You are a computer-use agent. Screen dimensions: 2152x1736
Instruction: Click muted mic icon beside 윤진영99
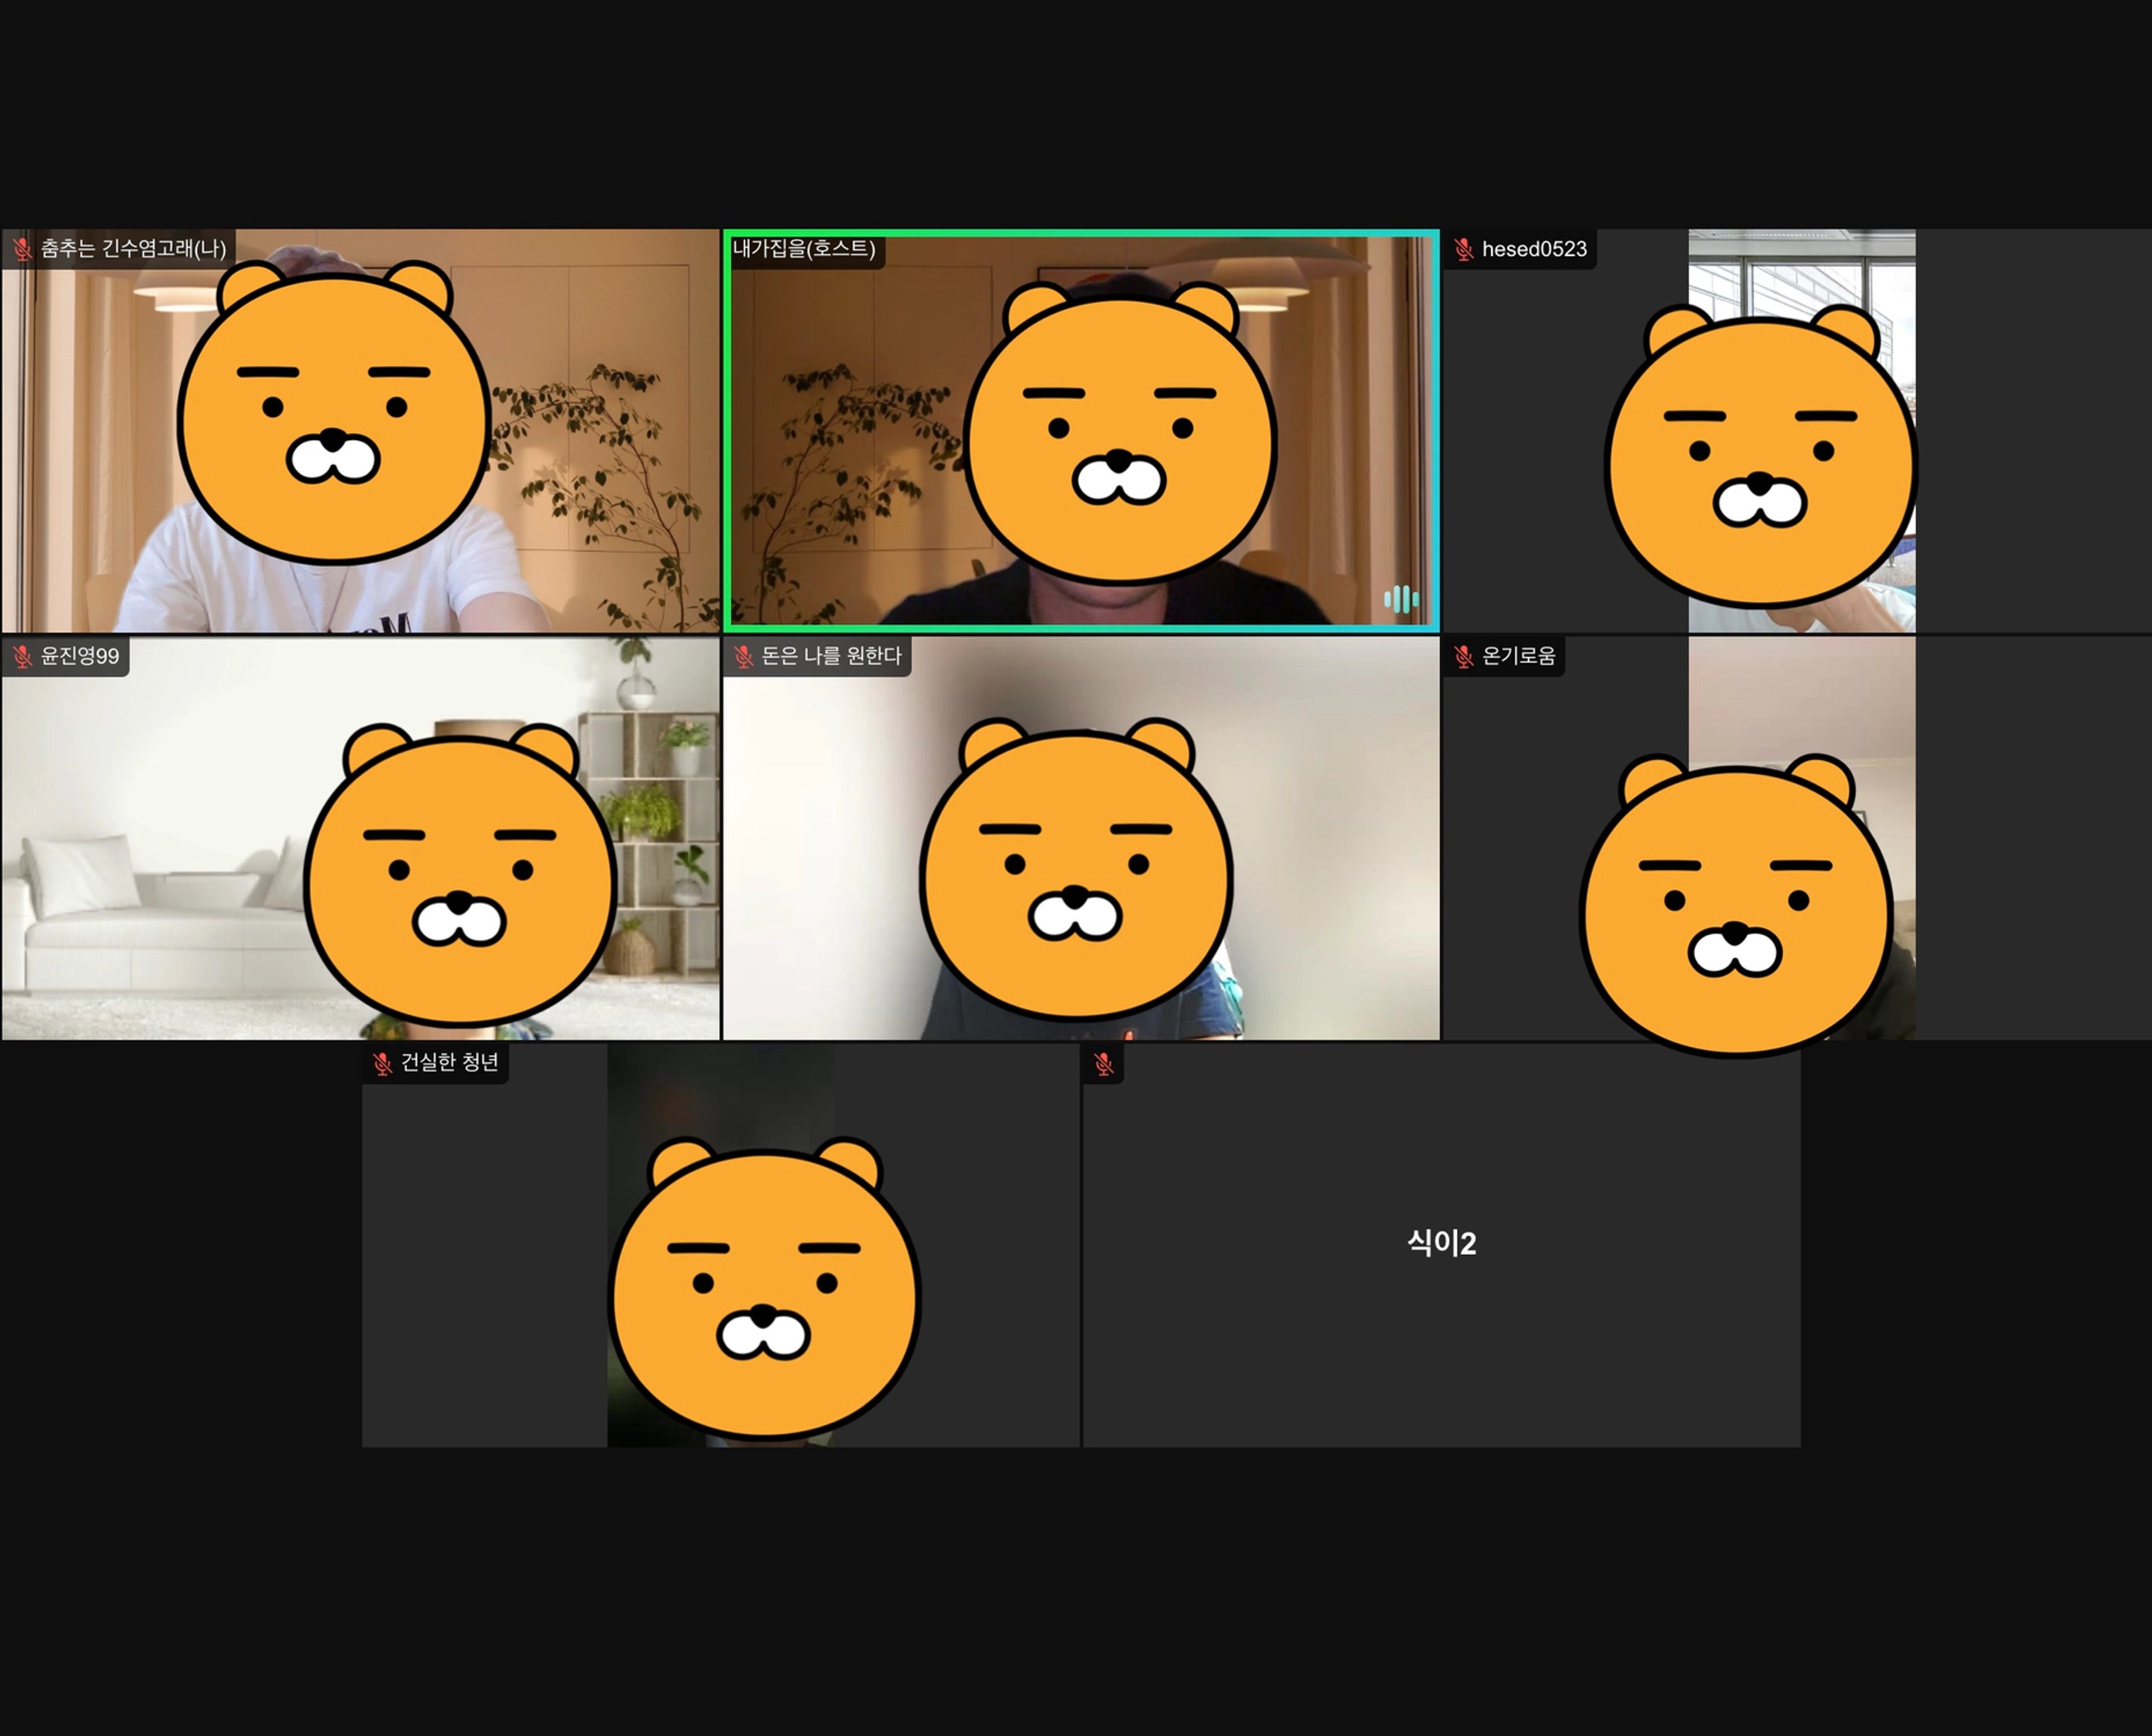point(22,656)
